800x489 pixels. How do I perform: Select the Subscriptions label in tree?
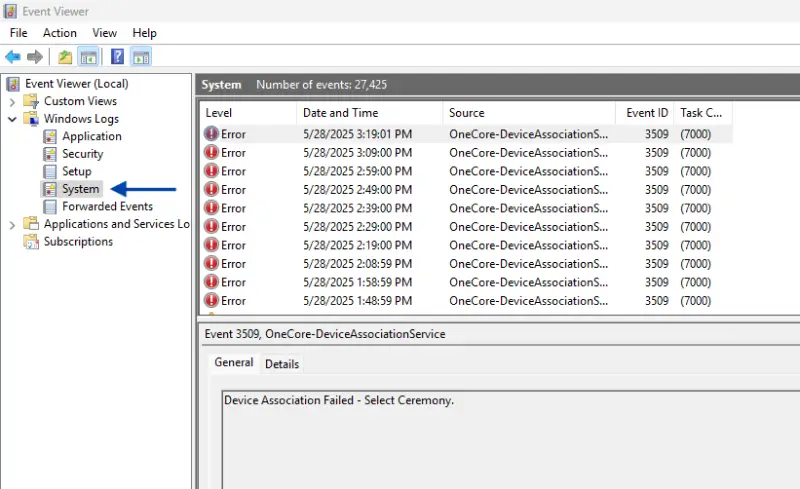coord(78,241)
